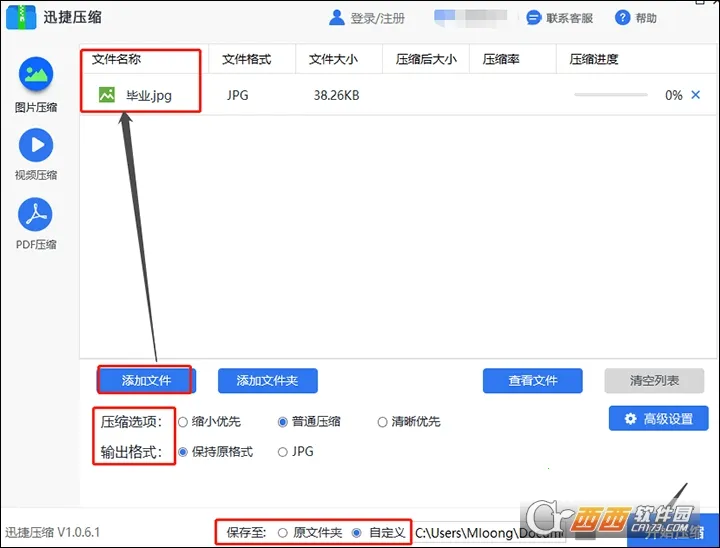The width and height of the screenshot is (720, 548).
Task: Set save location to 自定义
Action: pos(357,533)
